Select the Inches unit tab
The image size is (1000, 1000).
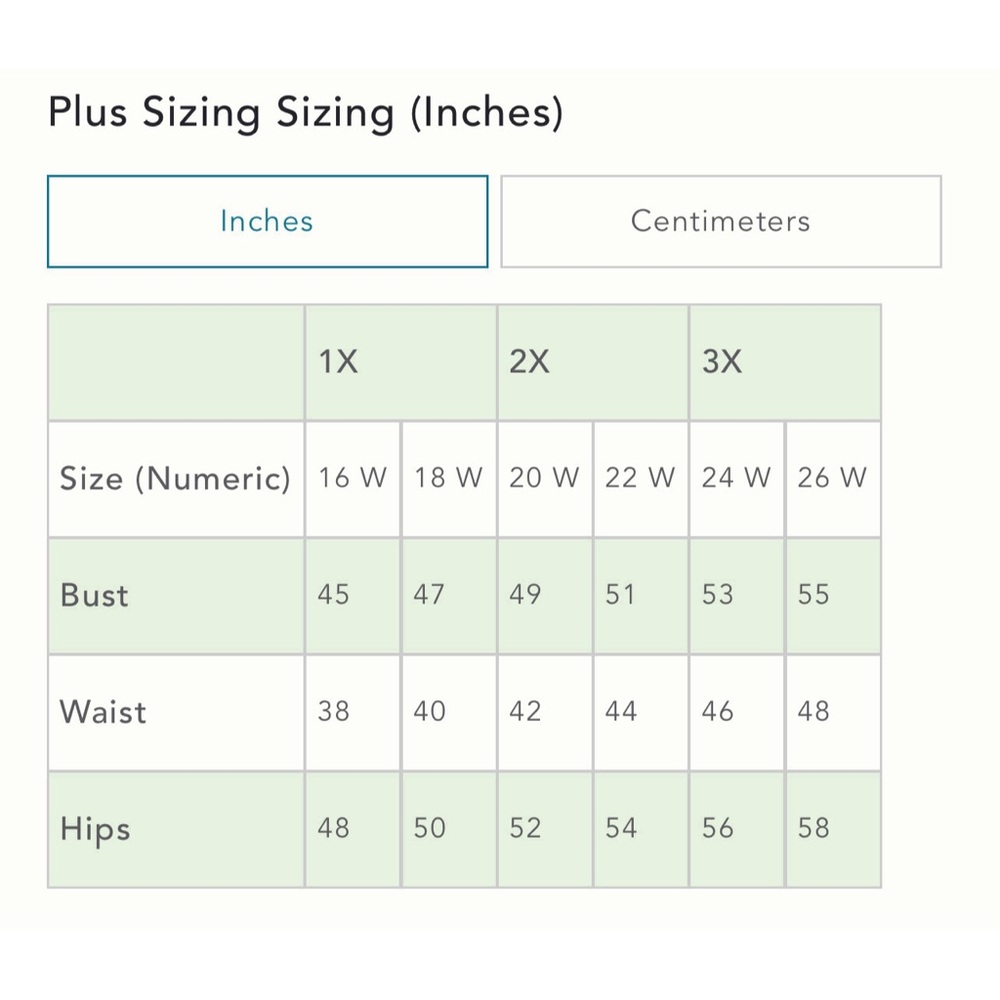(x=267, y=221)
